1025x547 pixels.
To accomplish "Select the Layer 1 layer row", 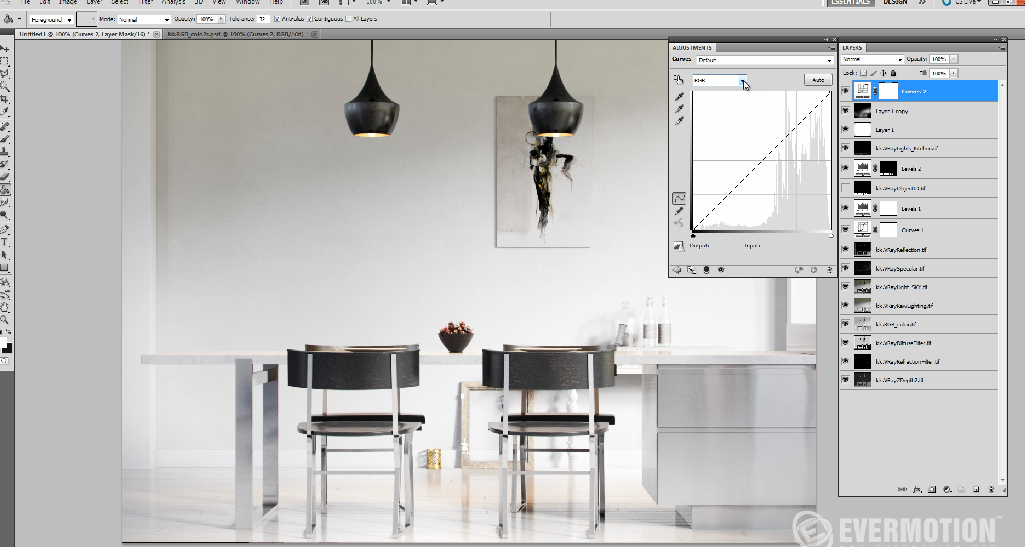I will pyautogui.click(x=920, y=130).
